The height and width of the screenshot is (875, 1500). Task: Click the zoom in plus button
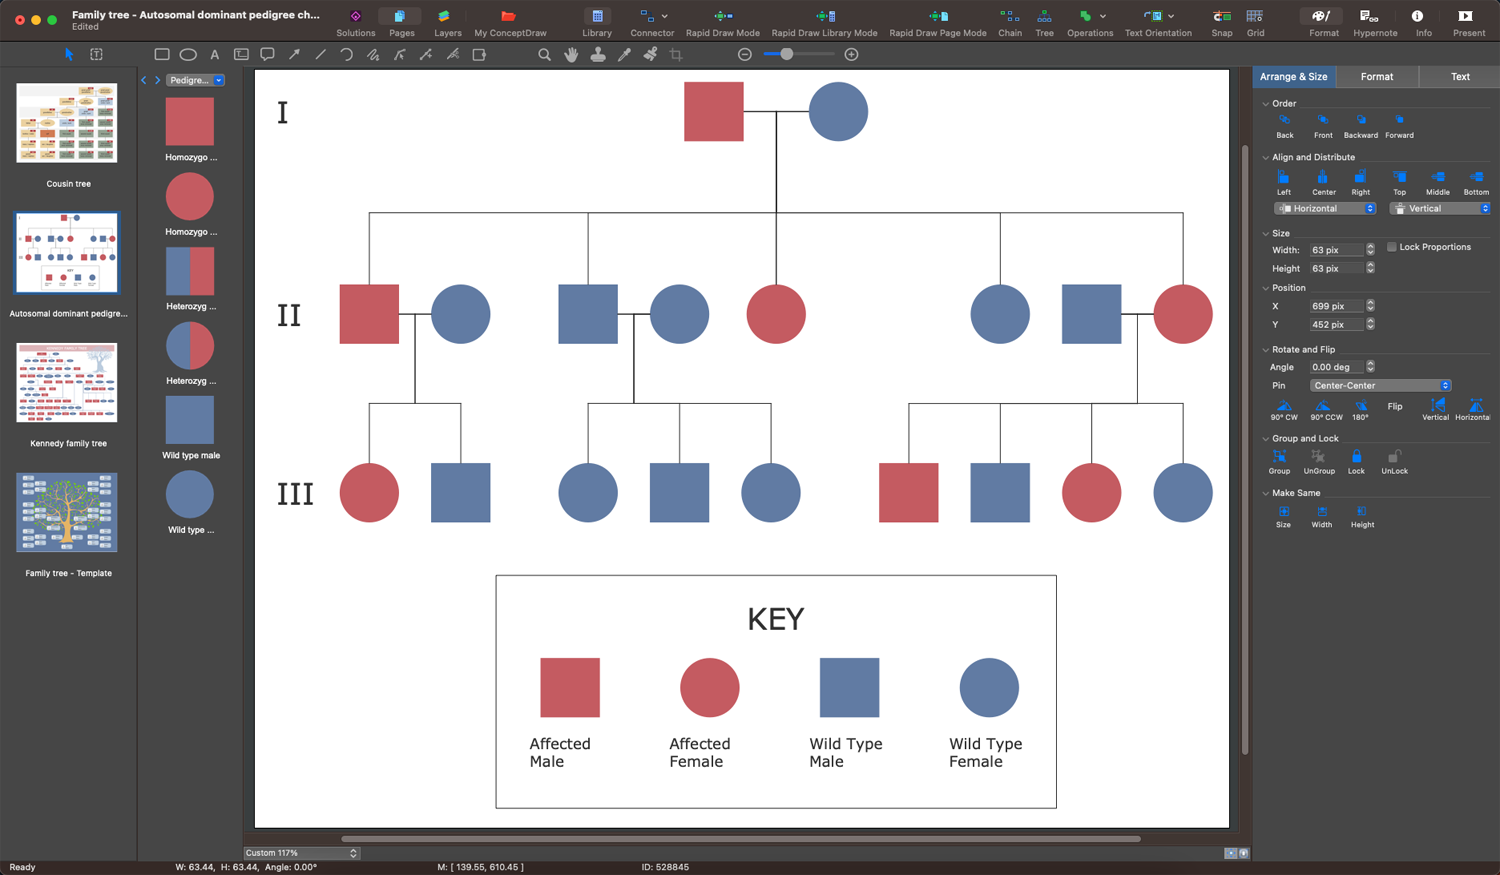coord(852,55)
